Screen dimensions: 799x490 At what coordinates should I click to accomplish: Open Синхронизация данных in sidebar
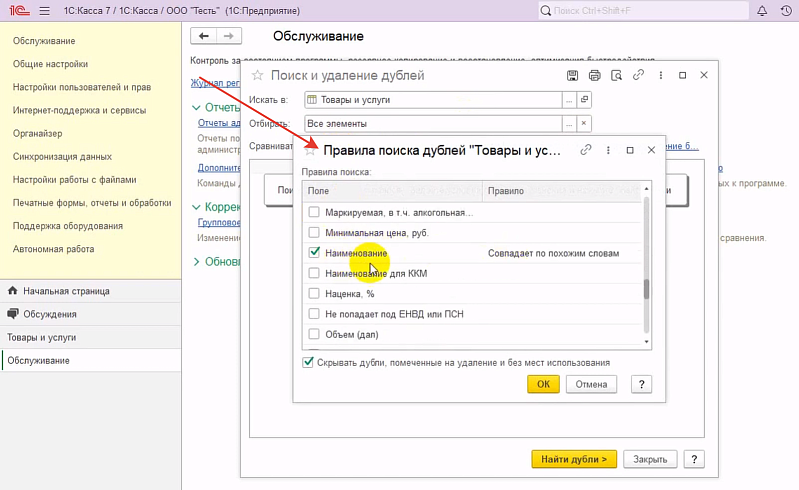(62, 157)
